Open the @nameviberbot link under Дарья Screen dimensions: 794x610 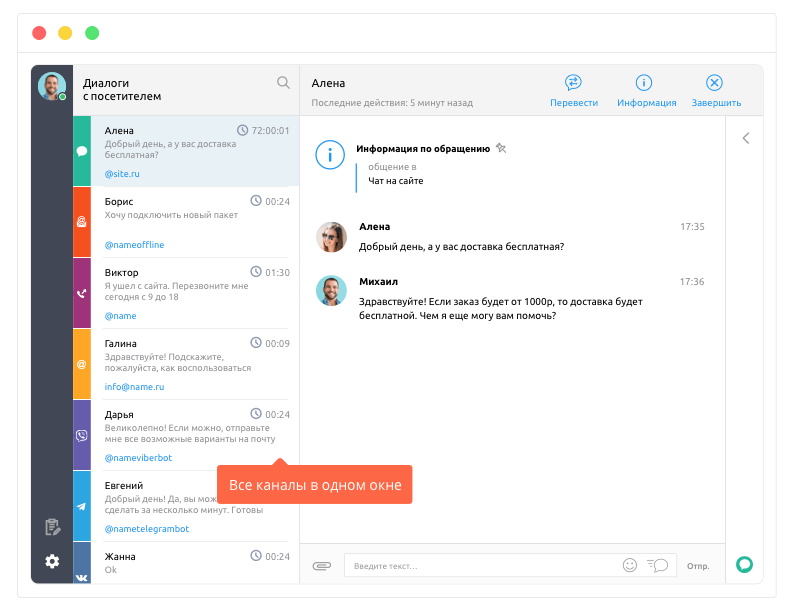pos(138,458)
